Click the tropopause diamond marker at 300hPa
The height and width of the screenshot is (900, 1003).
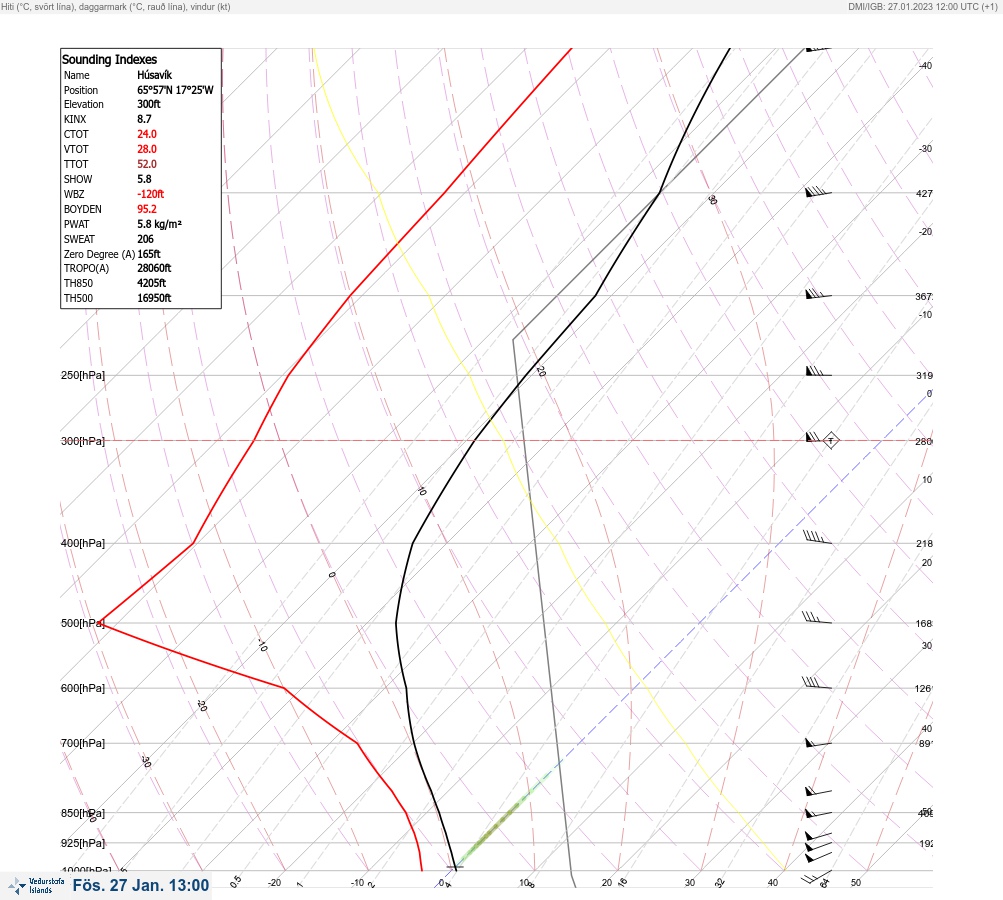coord(830,440)
